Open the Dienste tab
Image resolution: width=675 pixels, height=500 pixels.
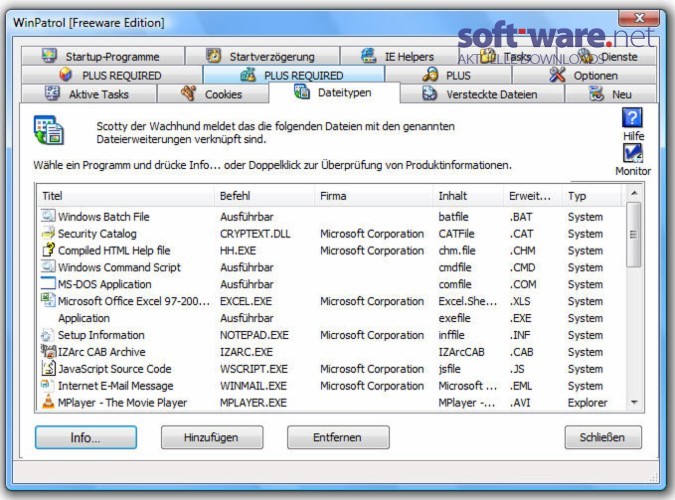[608, 56]
